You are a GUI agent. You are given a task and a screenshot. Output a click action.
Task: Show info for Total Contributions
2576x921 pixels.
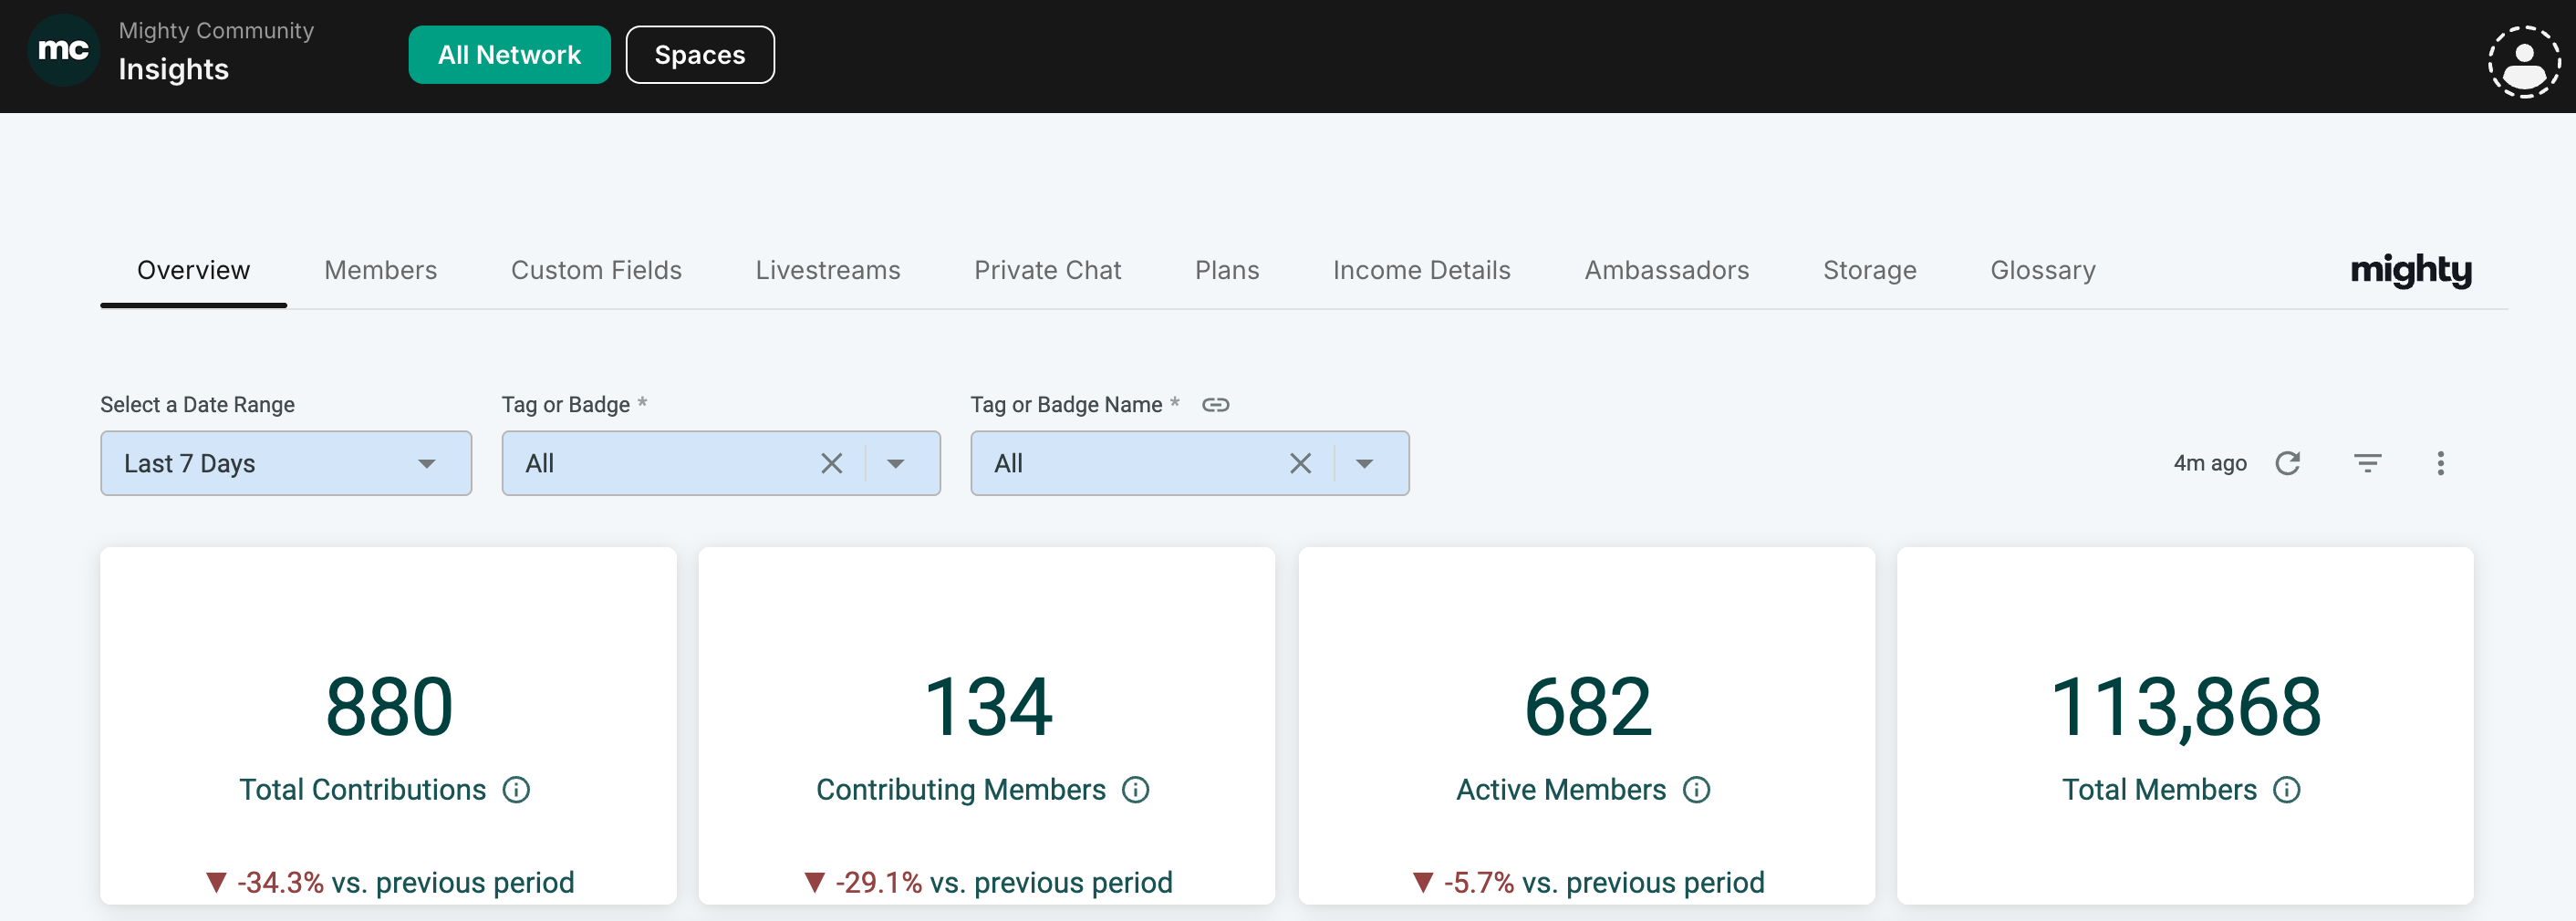pos(516,790)
